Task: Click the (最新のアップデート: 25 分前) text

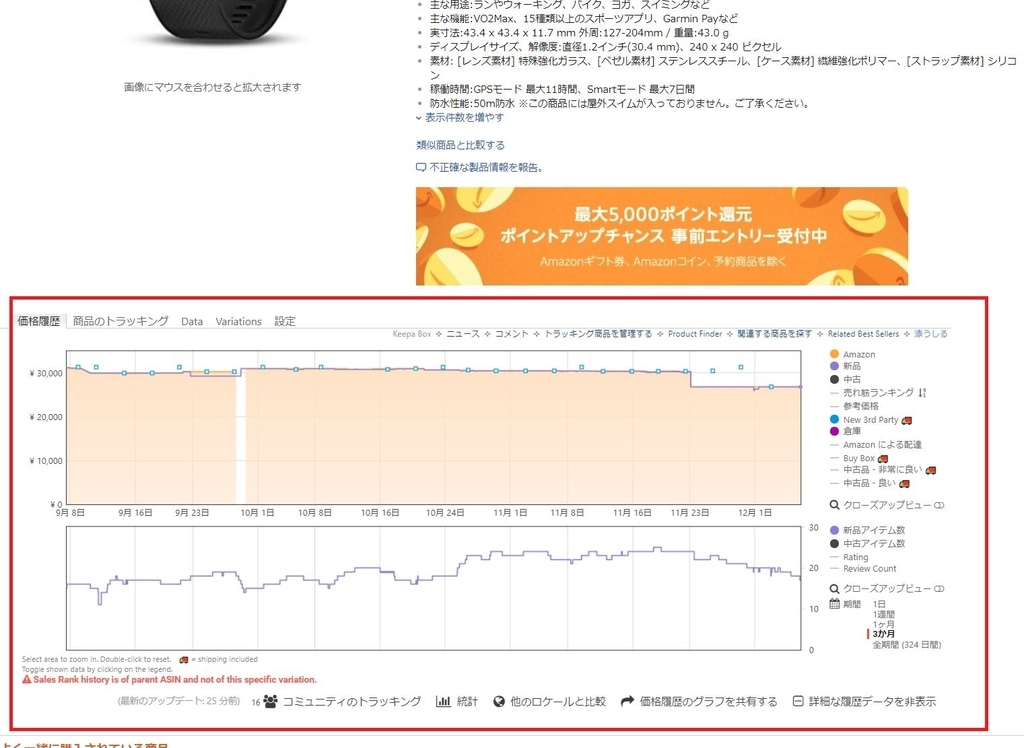Action: (x=178, y=702)
